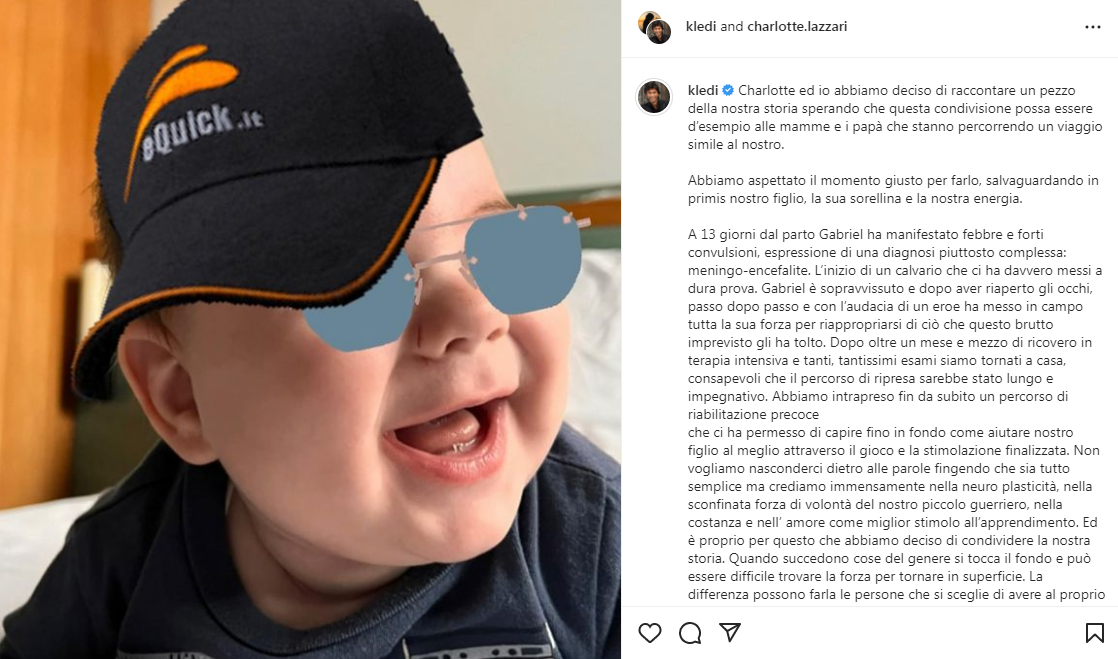
Task: Share post using the paper plane icon
Action: coord(729,632)
